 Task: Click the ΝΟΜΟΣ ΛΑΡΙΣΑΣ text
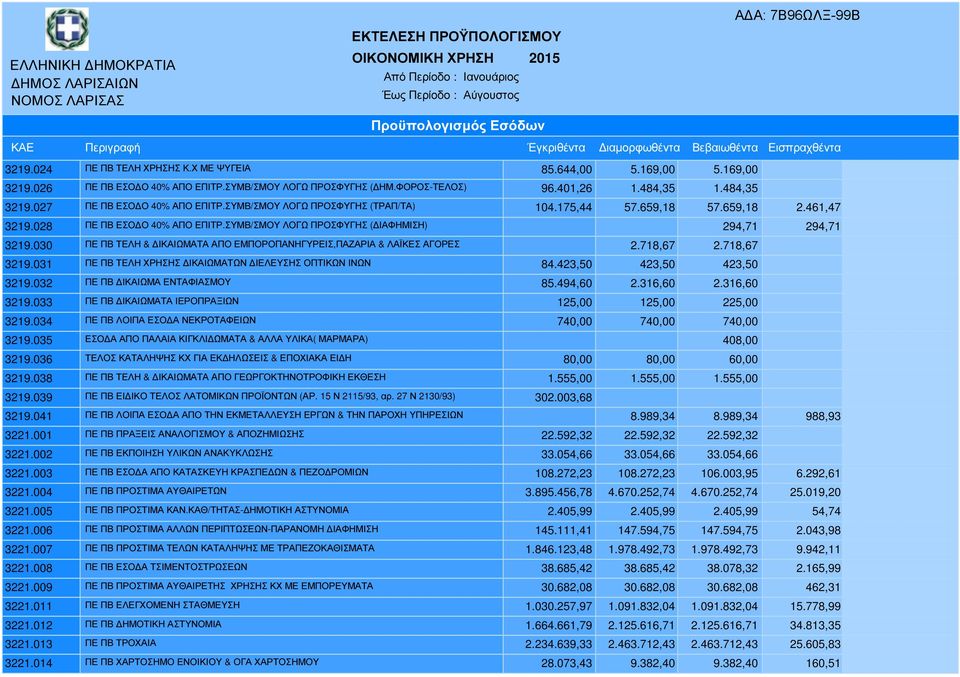(x=67, y=100)
